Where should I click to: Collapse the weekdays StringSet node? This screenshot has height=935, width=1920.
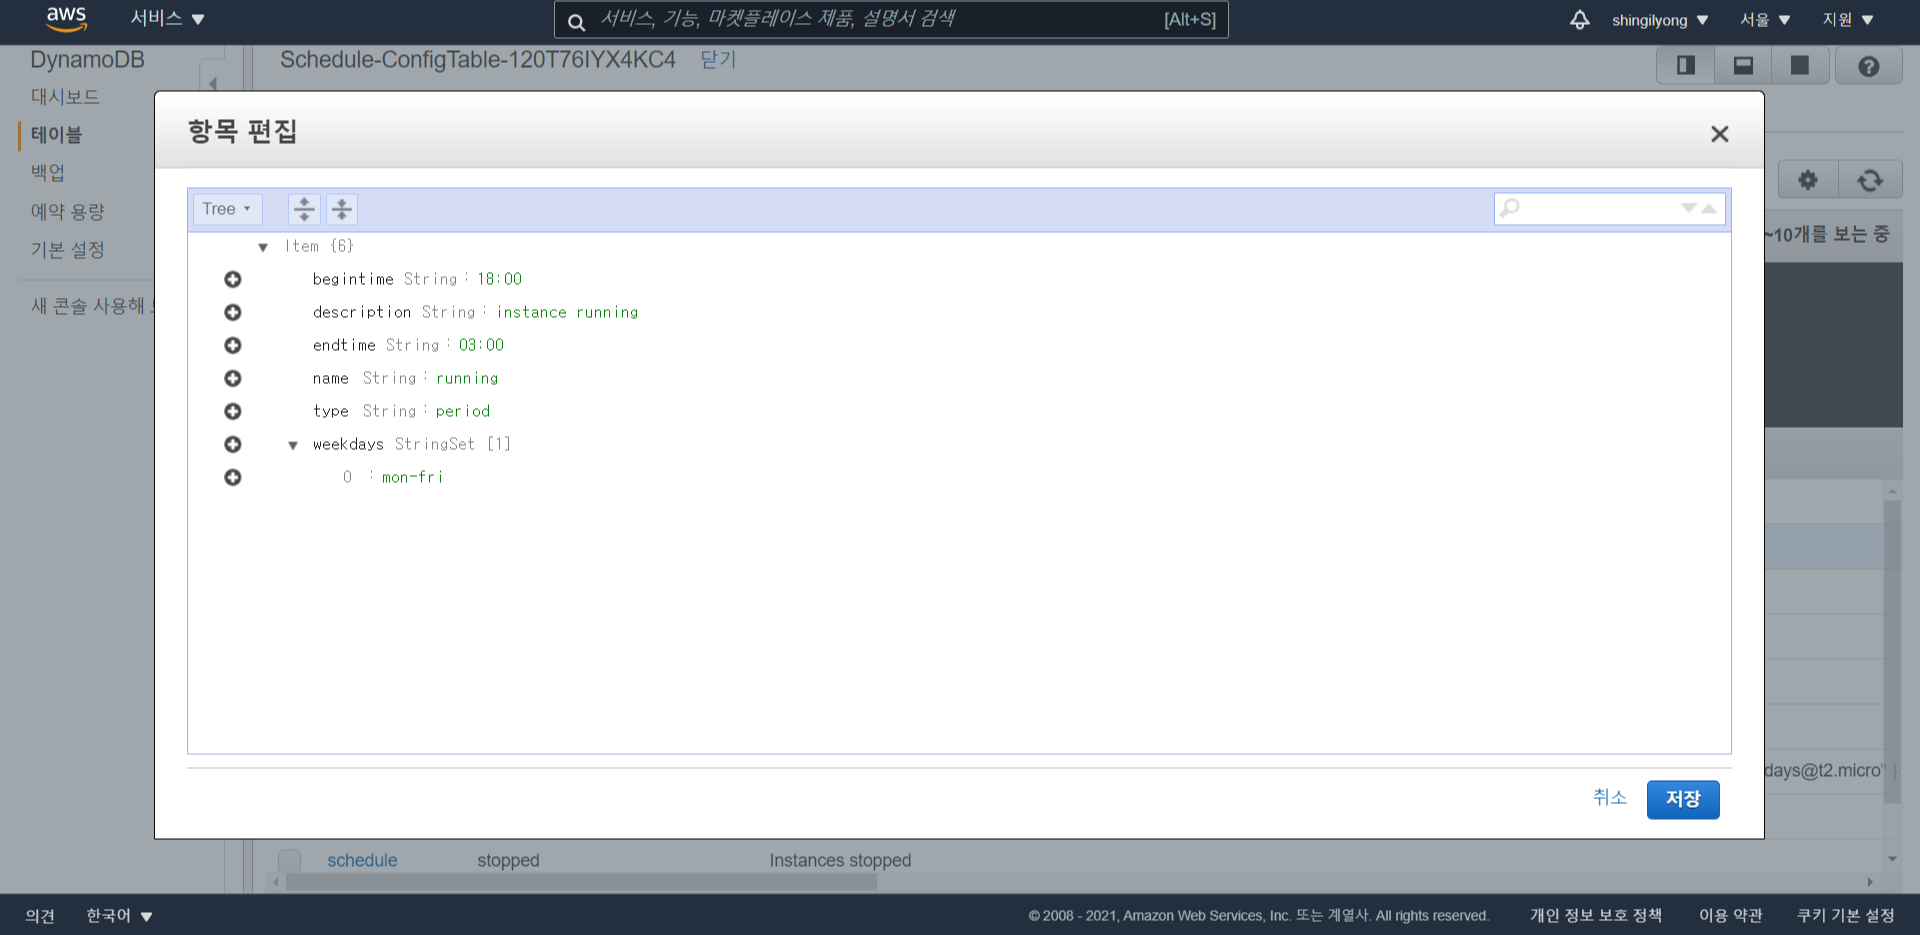point(293,445)
